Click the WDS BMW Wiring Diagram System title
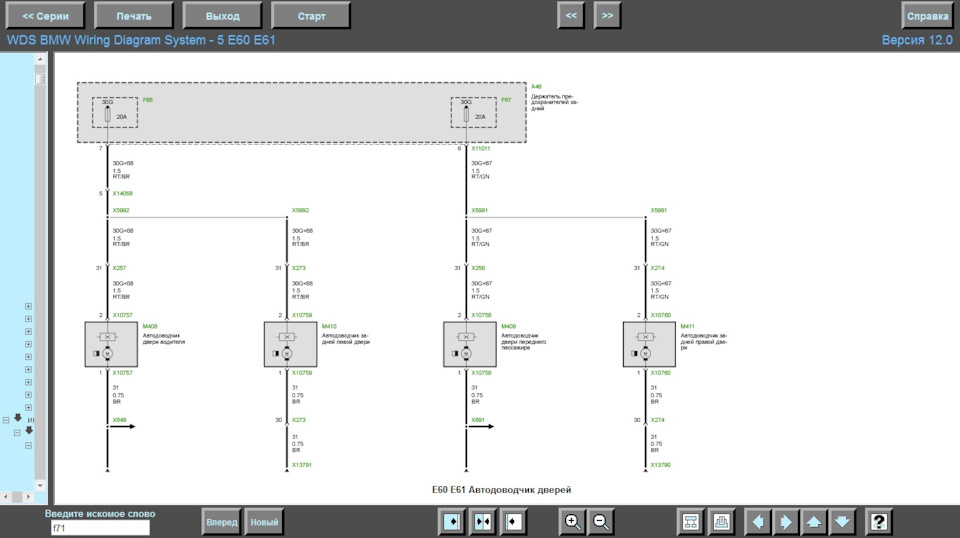The image size is (960, 538). 141,40
